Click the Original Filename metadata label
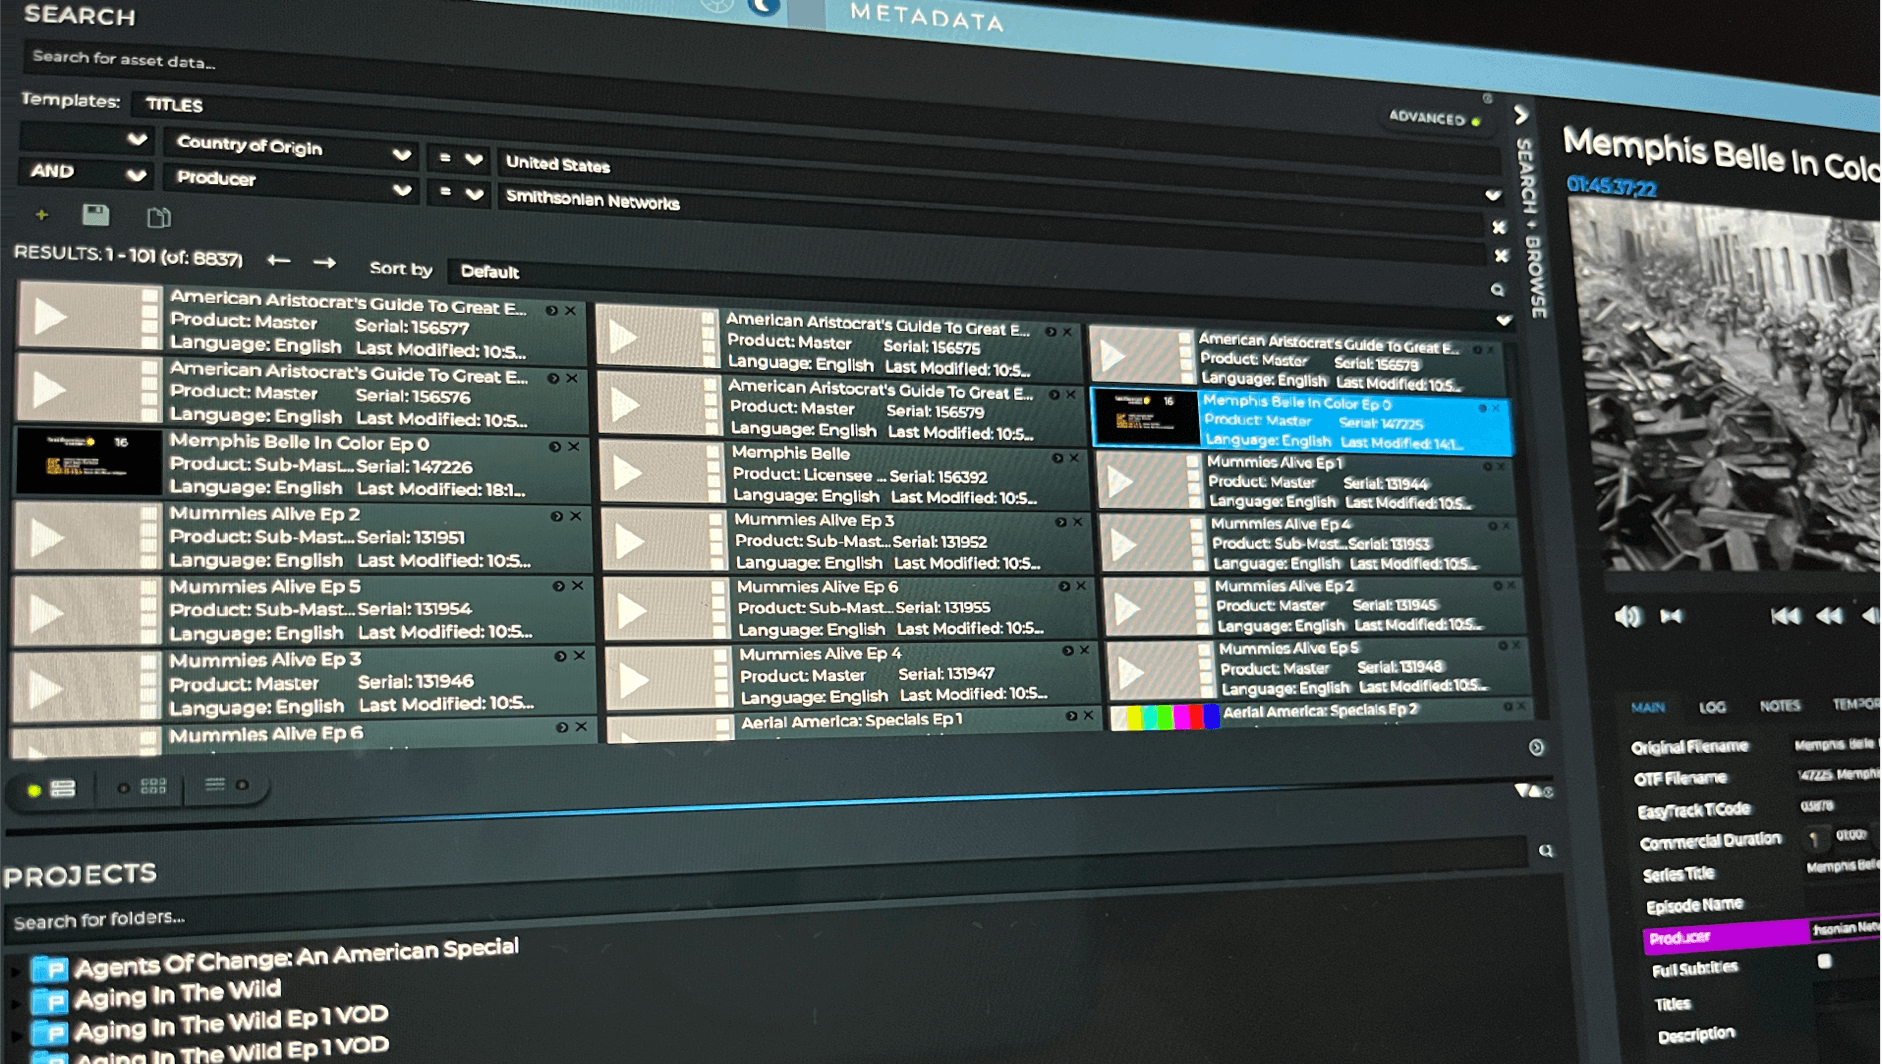Screen dimensions: 1882x1064 [x=1690, y=746]
